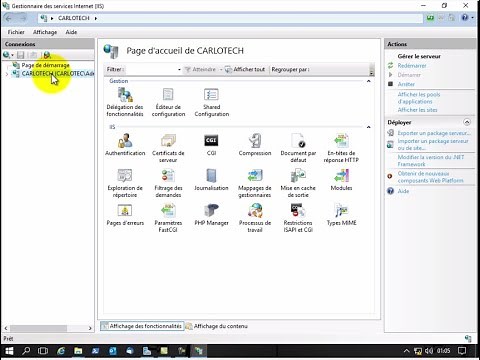Open Paramètres FastCGI

pos(168,218)
